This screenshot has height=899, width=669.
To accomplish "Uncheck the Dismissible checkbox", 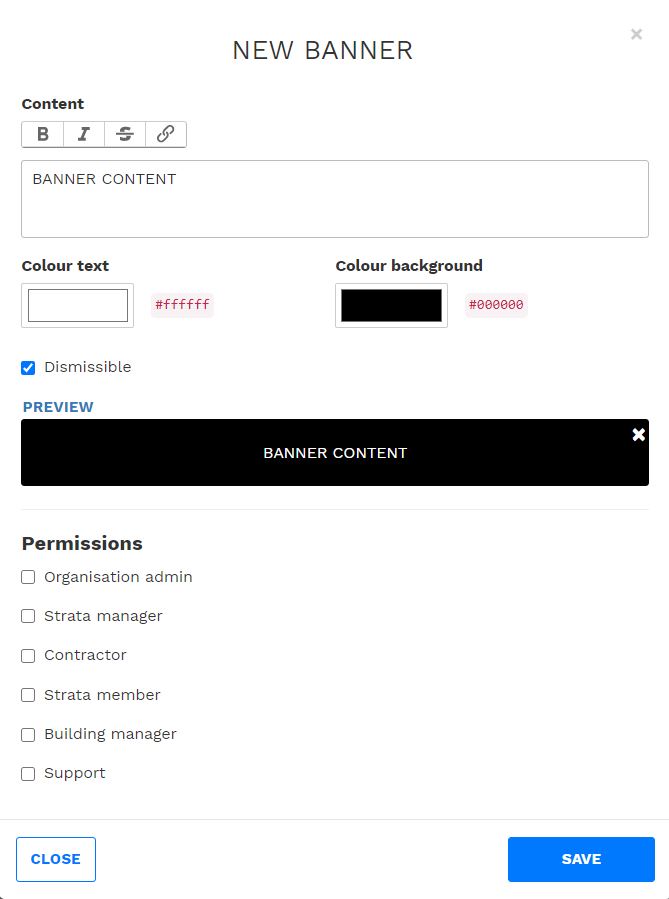I will point(28,368).
